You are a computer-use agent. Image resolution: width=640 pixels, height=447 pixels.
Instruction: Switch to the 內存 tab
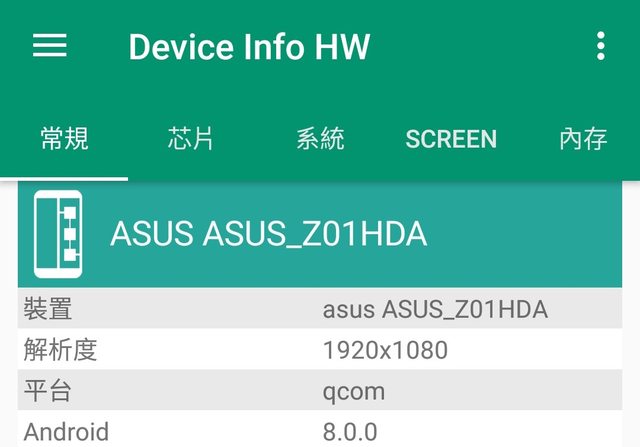583,139
